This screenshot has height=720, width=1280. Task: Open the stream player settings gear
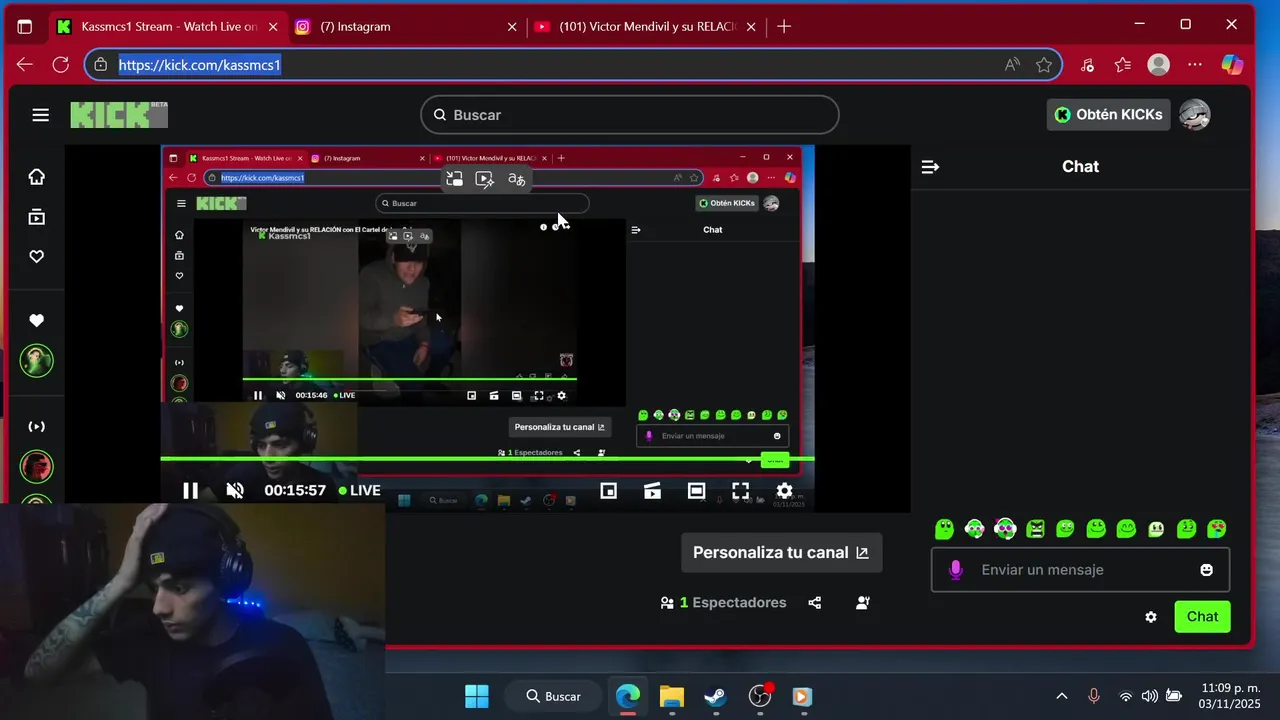785,491
